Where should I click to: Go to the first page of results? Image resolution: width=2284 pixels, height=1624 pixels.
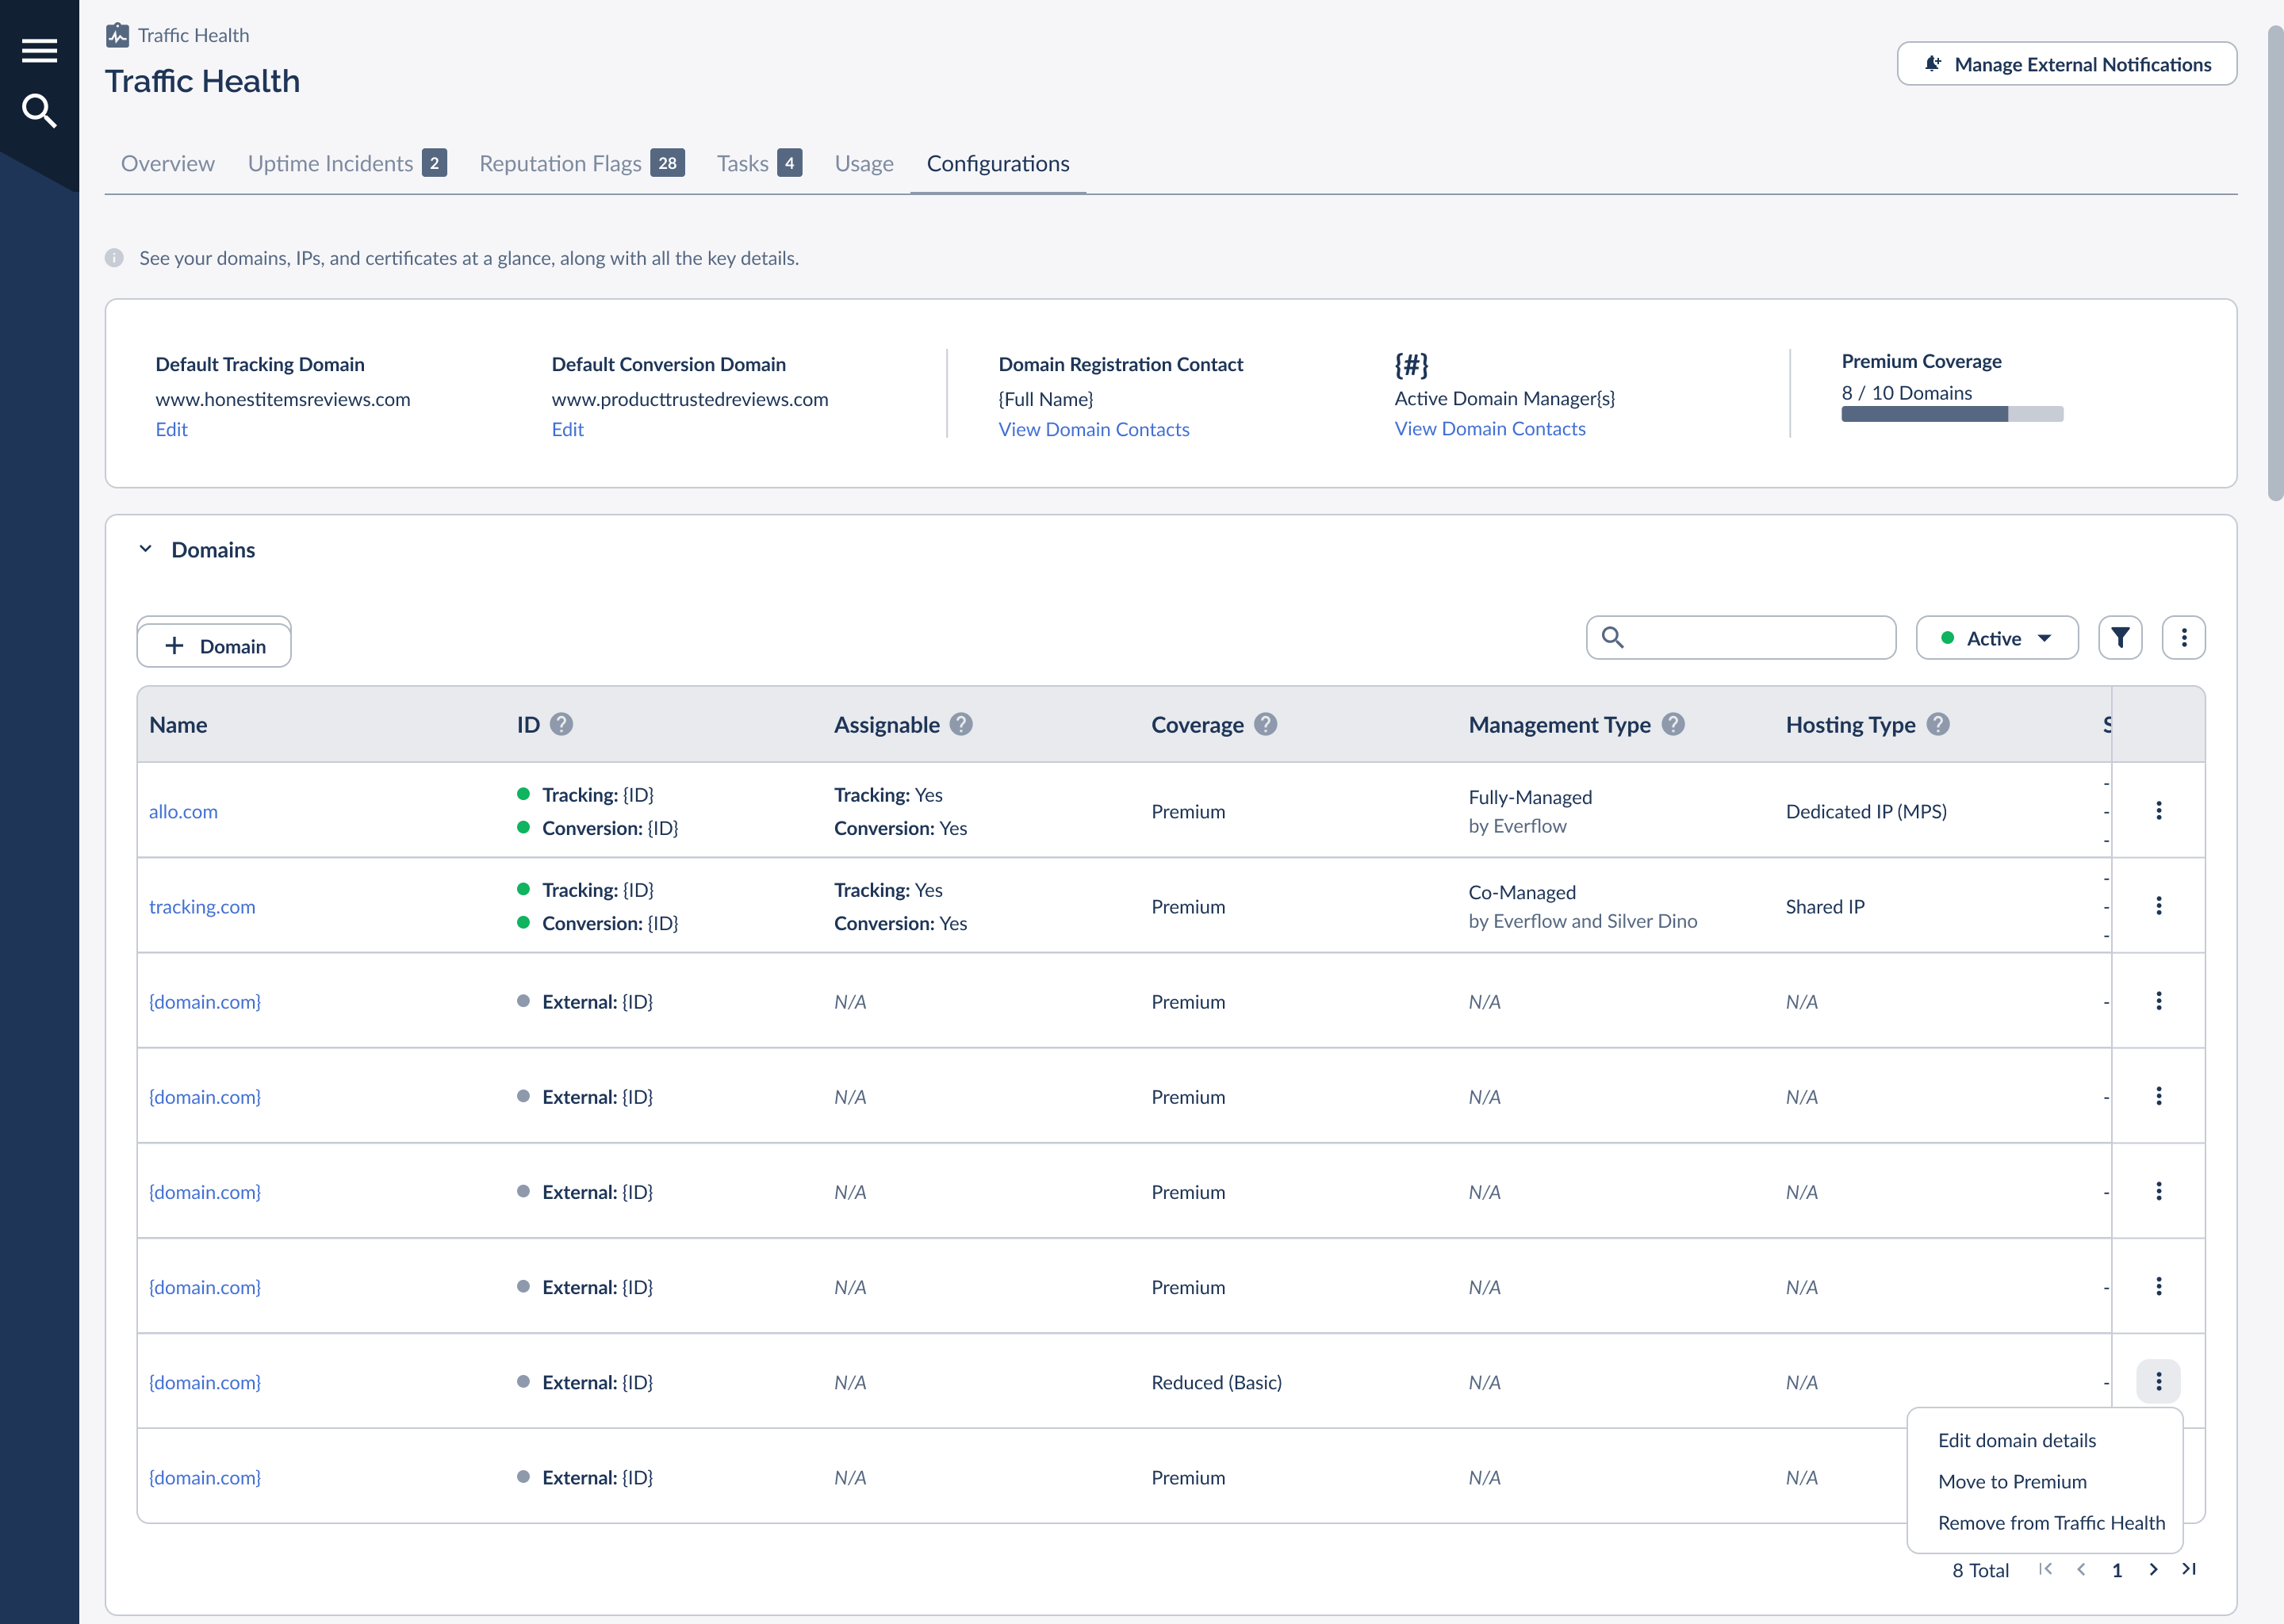[x=2045, y=1569]
